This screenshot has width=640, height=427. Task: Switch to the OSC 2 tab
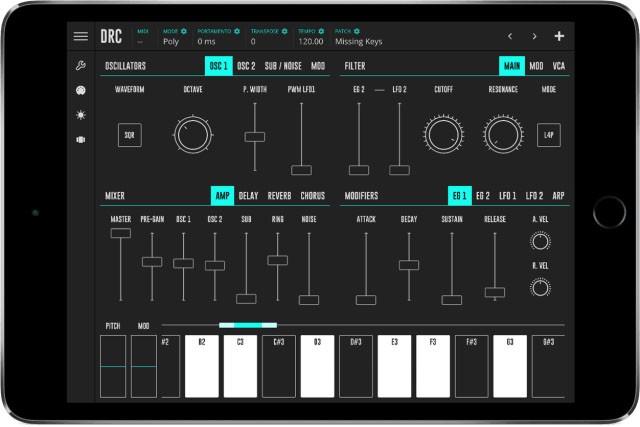(x=246, y=66)
